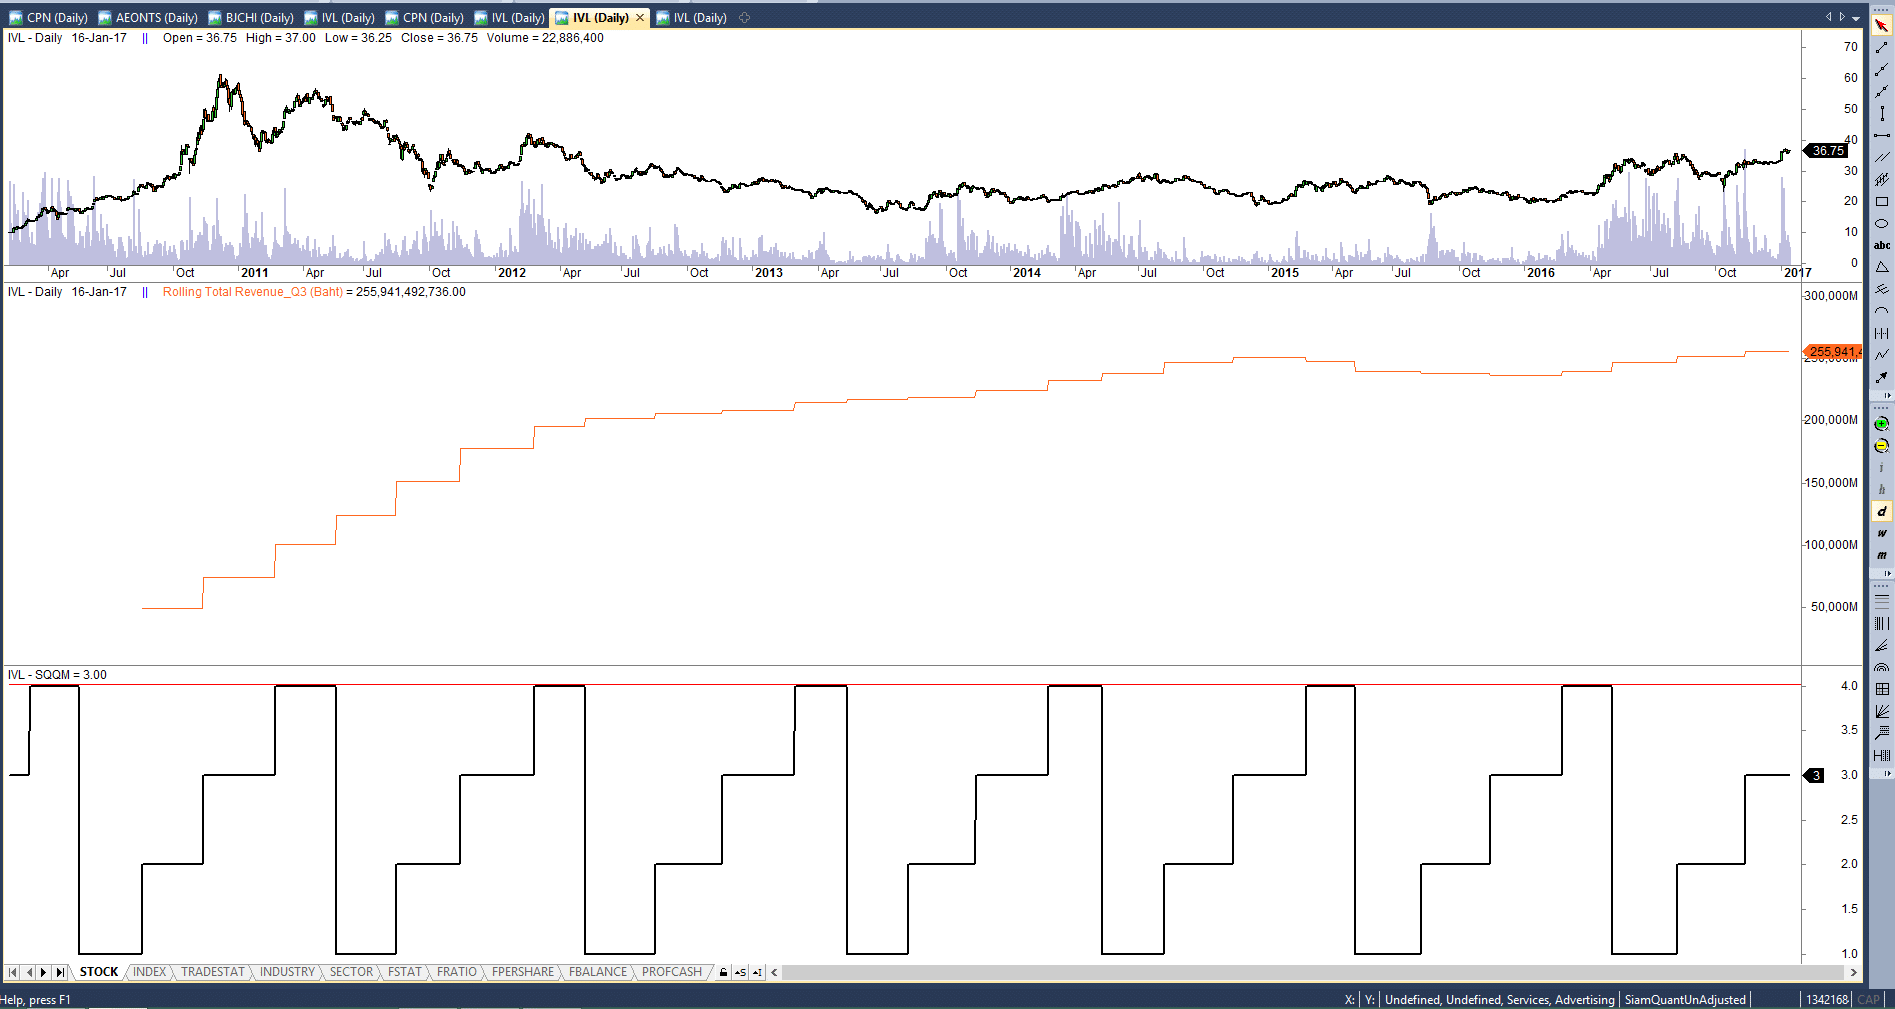Choose the Fibonacci arcs tool
The height and width of the screenshot is (1009, 1895).
pyautogui.click(x=1881, y=667)
